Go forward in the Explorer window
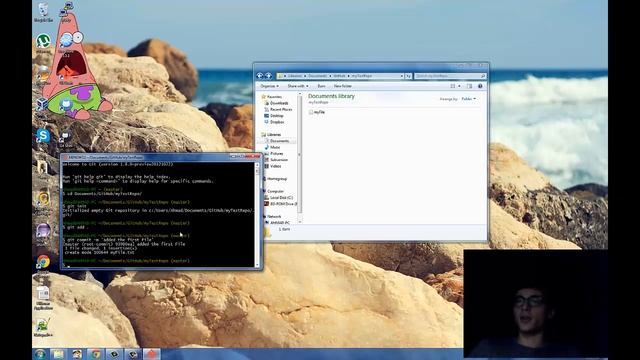Image resolution: width=640 pixels, height=360 pixels. pyautogui.click(x=269, y=76)
